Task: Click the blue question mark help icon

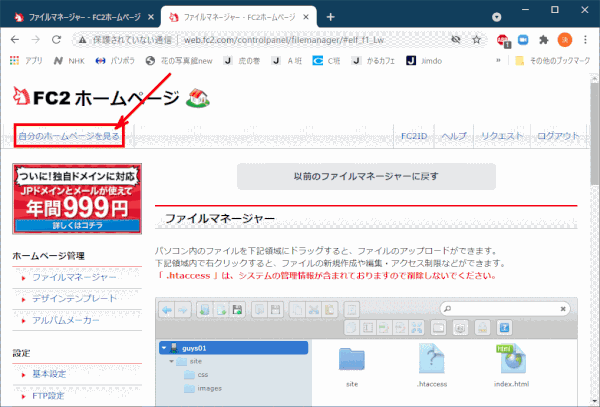Action: click(x=504, y=328)
